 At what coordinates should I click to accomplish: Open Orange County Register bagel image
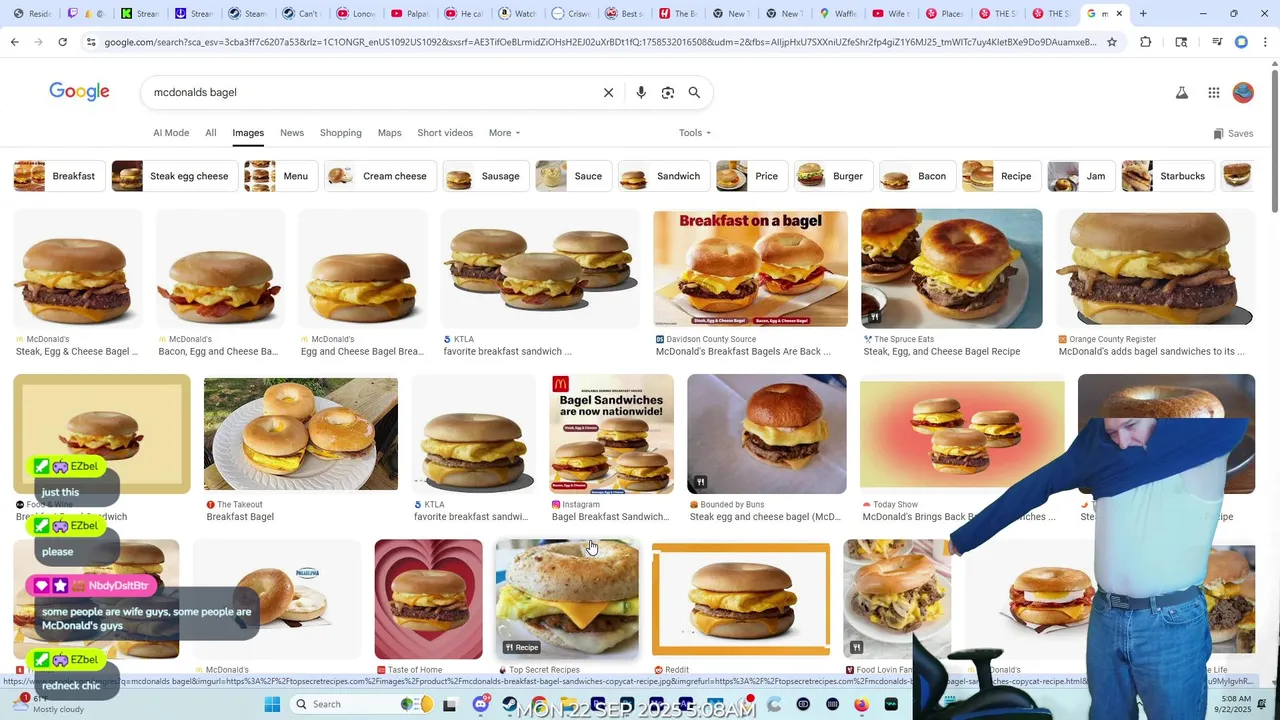[x=1156, y=268]
